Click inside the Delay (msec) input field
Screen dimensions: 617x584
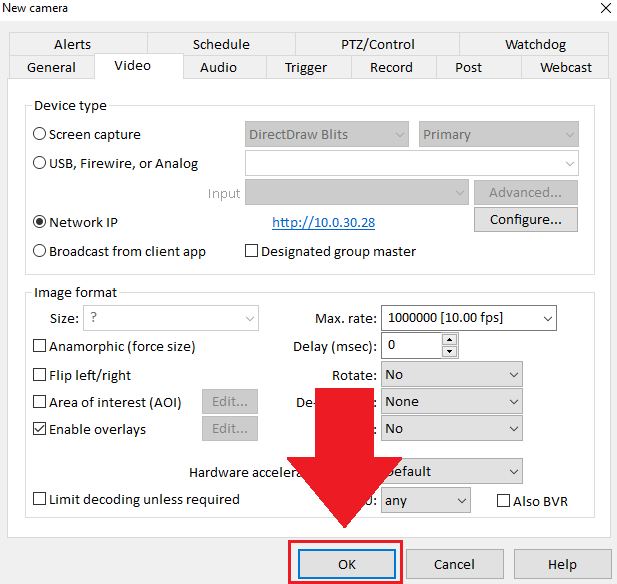point(410,345)
